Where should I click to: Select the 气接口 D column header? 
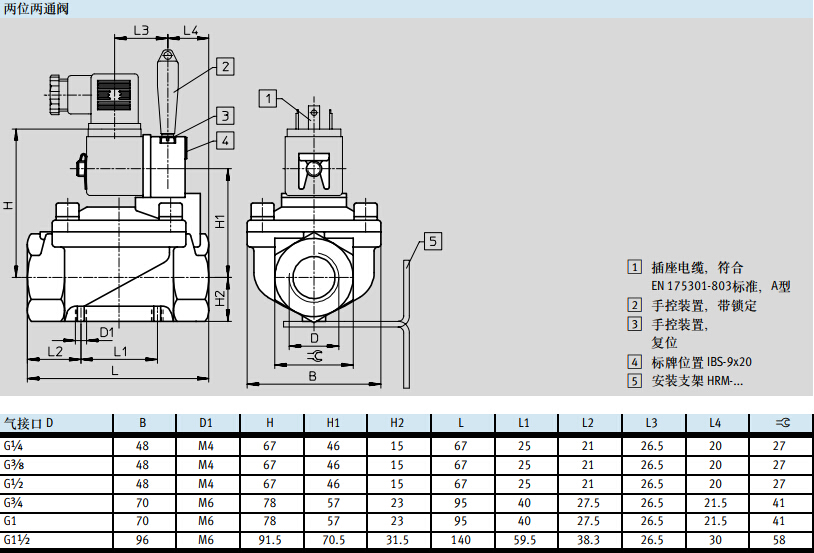point(29,423)
